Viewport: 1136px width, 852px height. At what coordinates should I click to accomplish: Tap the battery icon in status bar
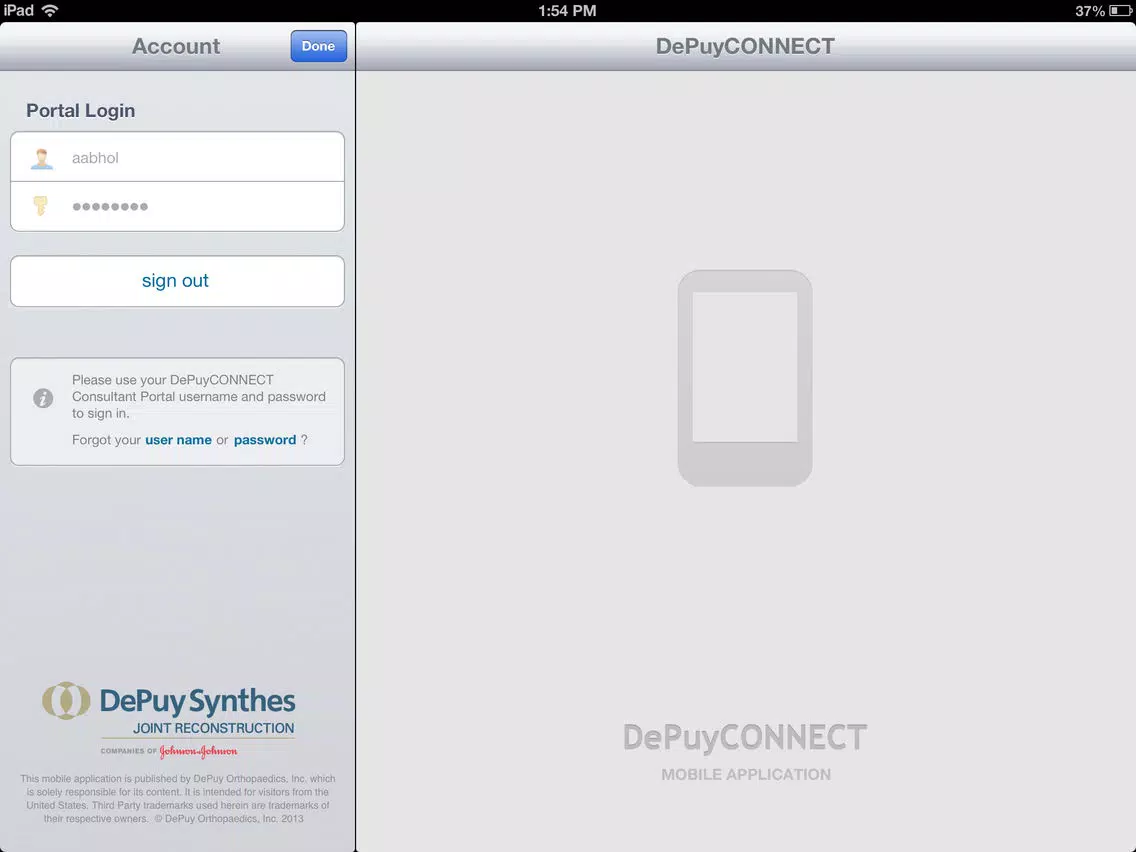point(1120,10)
